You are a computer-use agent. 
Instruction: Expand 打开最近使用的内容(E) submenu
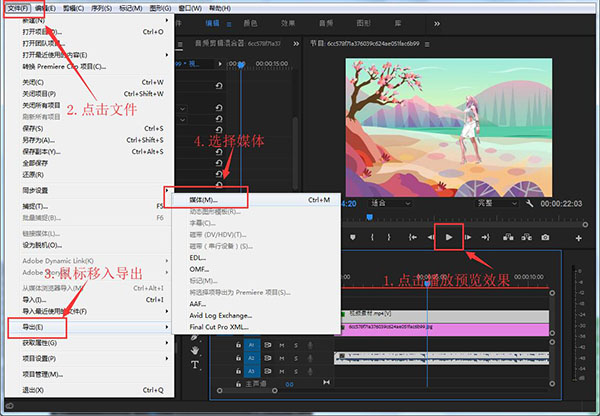pos(167,55)
